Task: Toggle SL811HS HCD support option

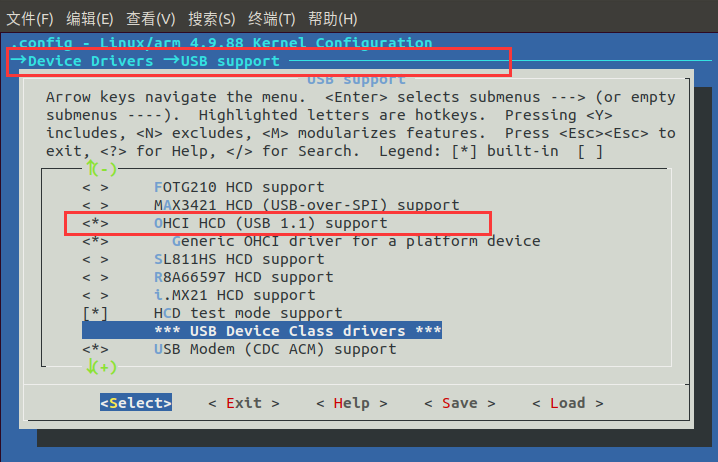Action: (x=203, y=259)
